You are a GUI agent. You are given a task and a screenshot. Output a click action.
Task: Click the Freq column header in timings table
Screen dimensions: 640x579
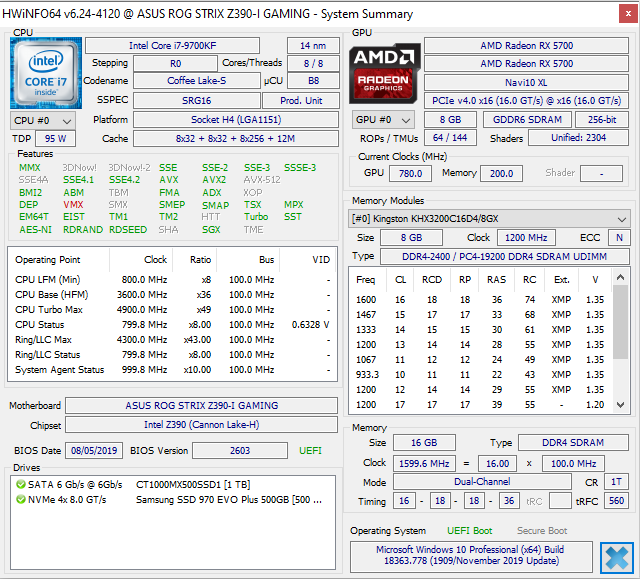365,280
